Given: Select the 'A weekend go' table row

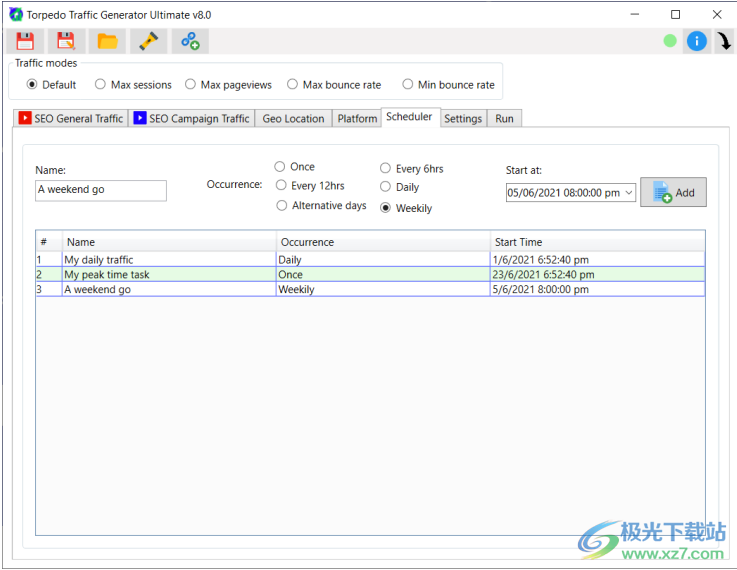Looking at the screenshot, I should (370, 289).
